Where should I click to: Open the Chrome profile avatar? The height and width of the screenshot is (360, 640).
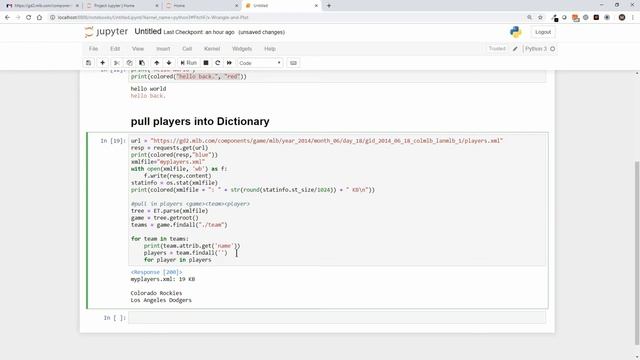[x=622, y=18]
